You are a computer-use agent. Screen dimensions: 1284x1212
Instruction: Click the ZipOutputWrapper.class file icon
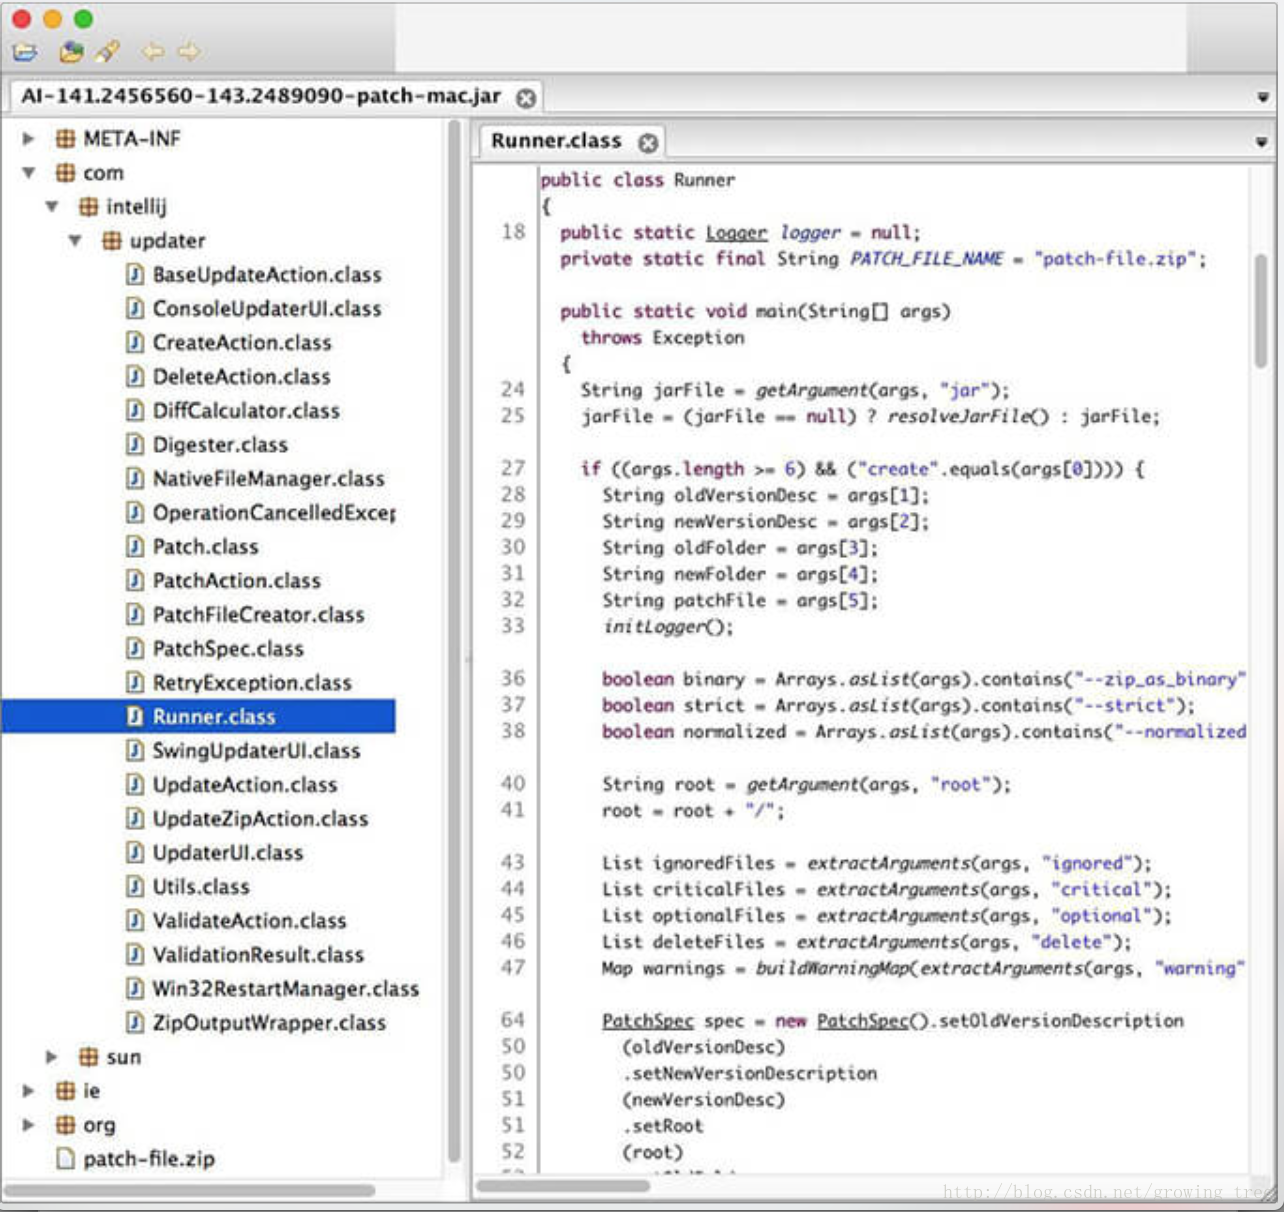[135, 1023]
